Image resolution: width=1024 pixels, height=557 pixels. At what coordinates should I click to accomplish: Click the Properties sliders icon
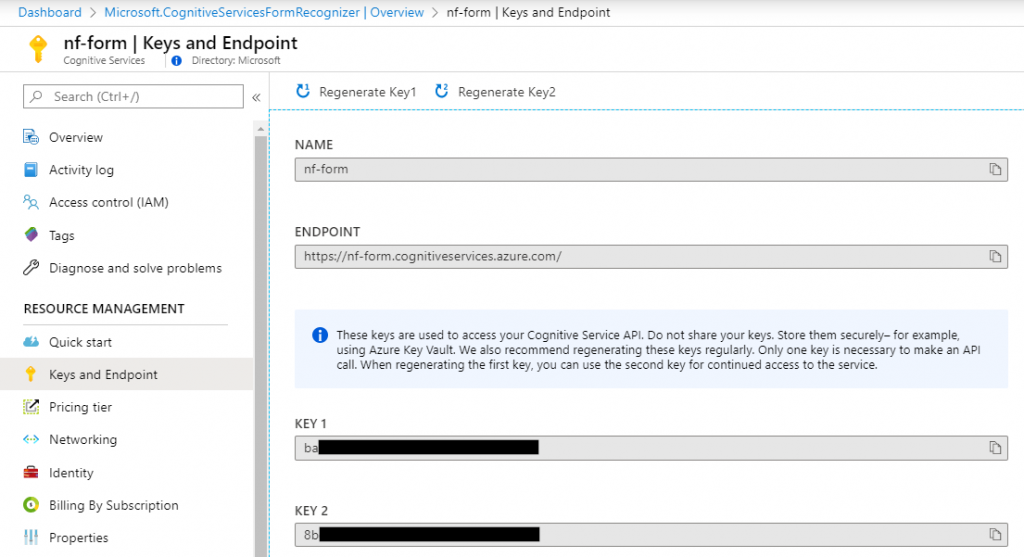point(31,537)
